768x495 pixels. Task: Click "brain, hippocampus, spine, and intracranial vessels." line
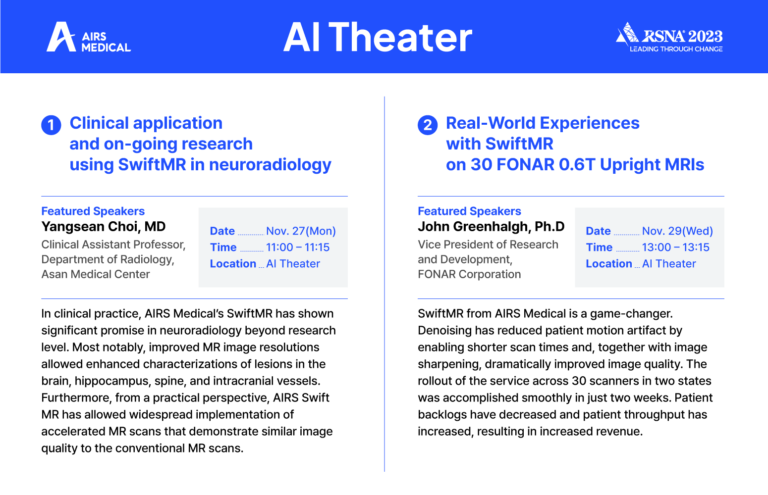[181, 381]
